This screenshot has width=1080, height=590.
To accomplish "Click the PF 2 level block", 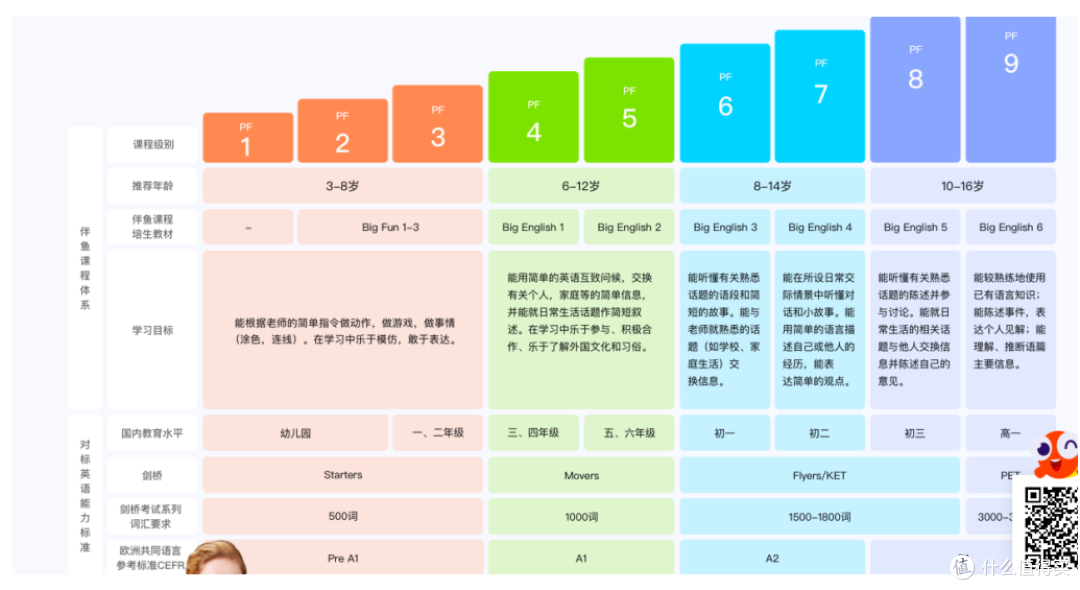I will (x=342, y=131).
